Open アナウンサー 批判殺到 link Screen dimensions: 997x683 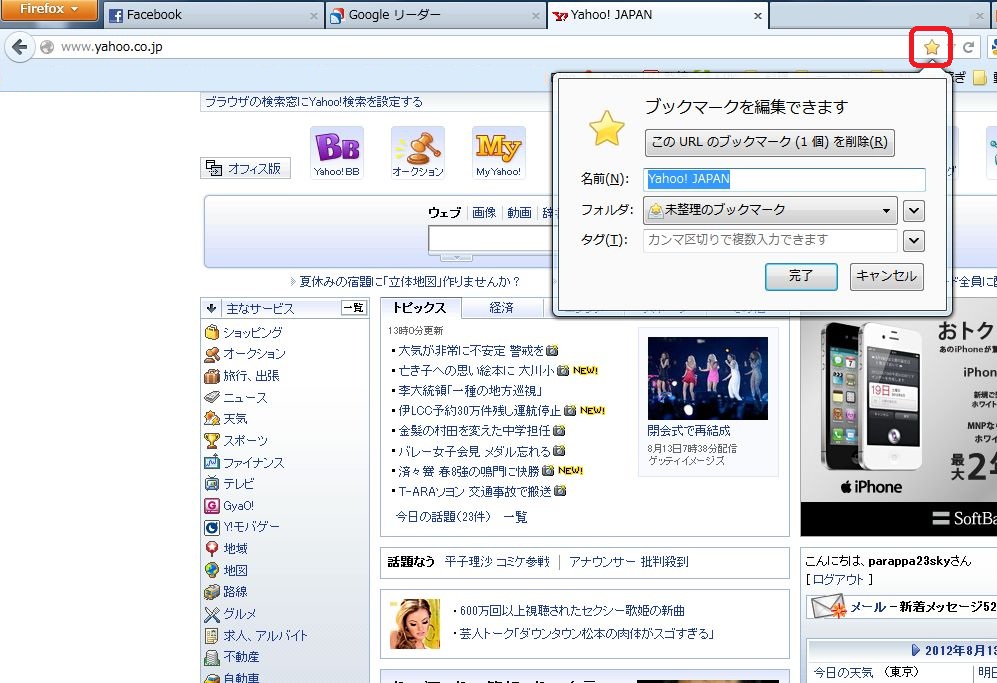coord(629,562)
